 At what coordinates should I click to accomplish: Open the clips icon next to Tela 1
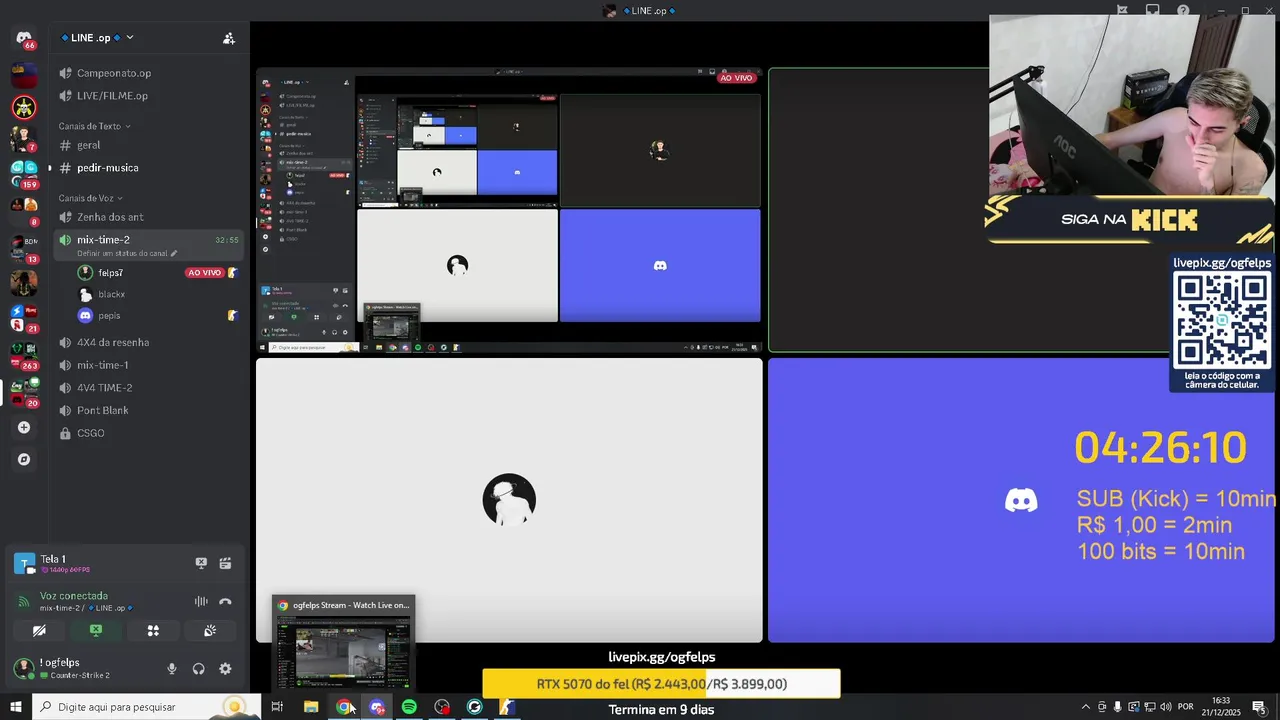(x=225, y=563)
